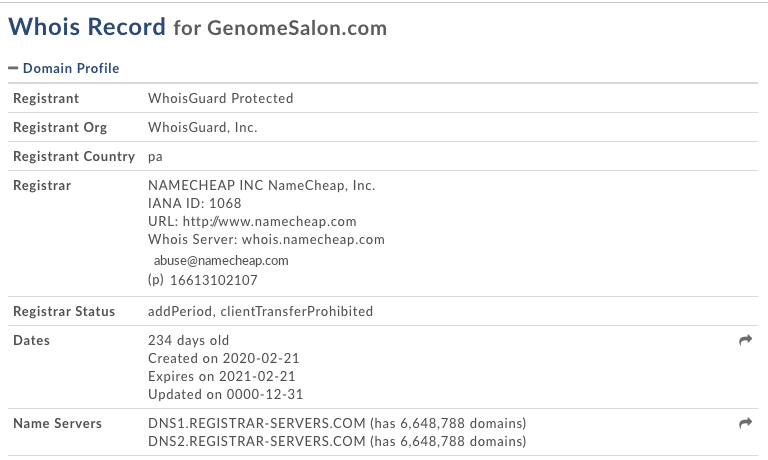This screenshot has height=460, width=768.
Task: Click DNS1.REGISTRAR-SERVERS.COM name server entry
Action: 257,423
